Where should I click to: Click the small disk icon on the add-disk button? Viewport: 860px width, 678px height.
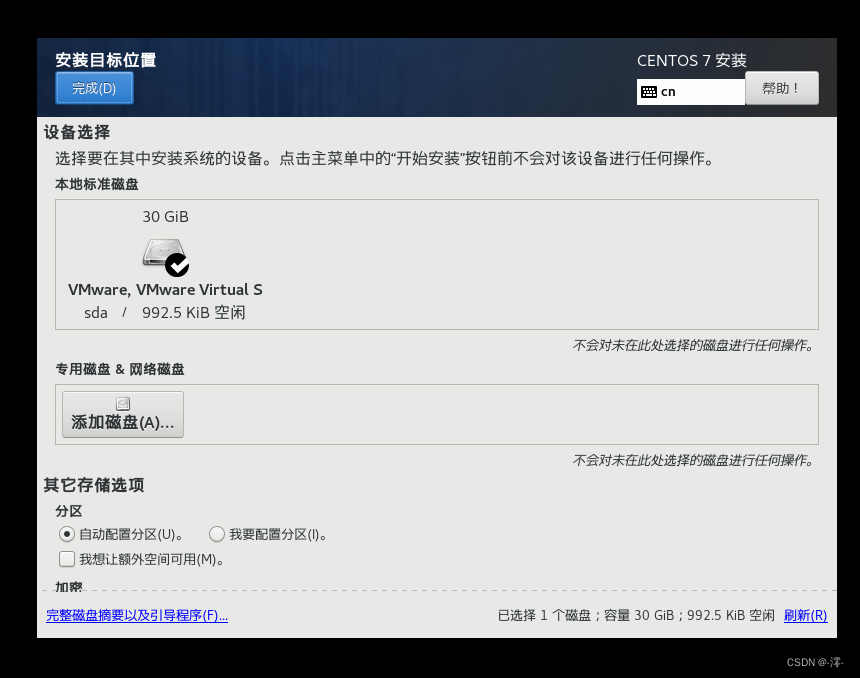coord(123,404)
